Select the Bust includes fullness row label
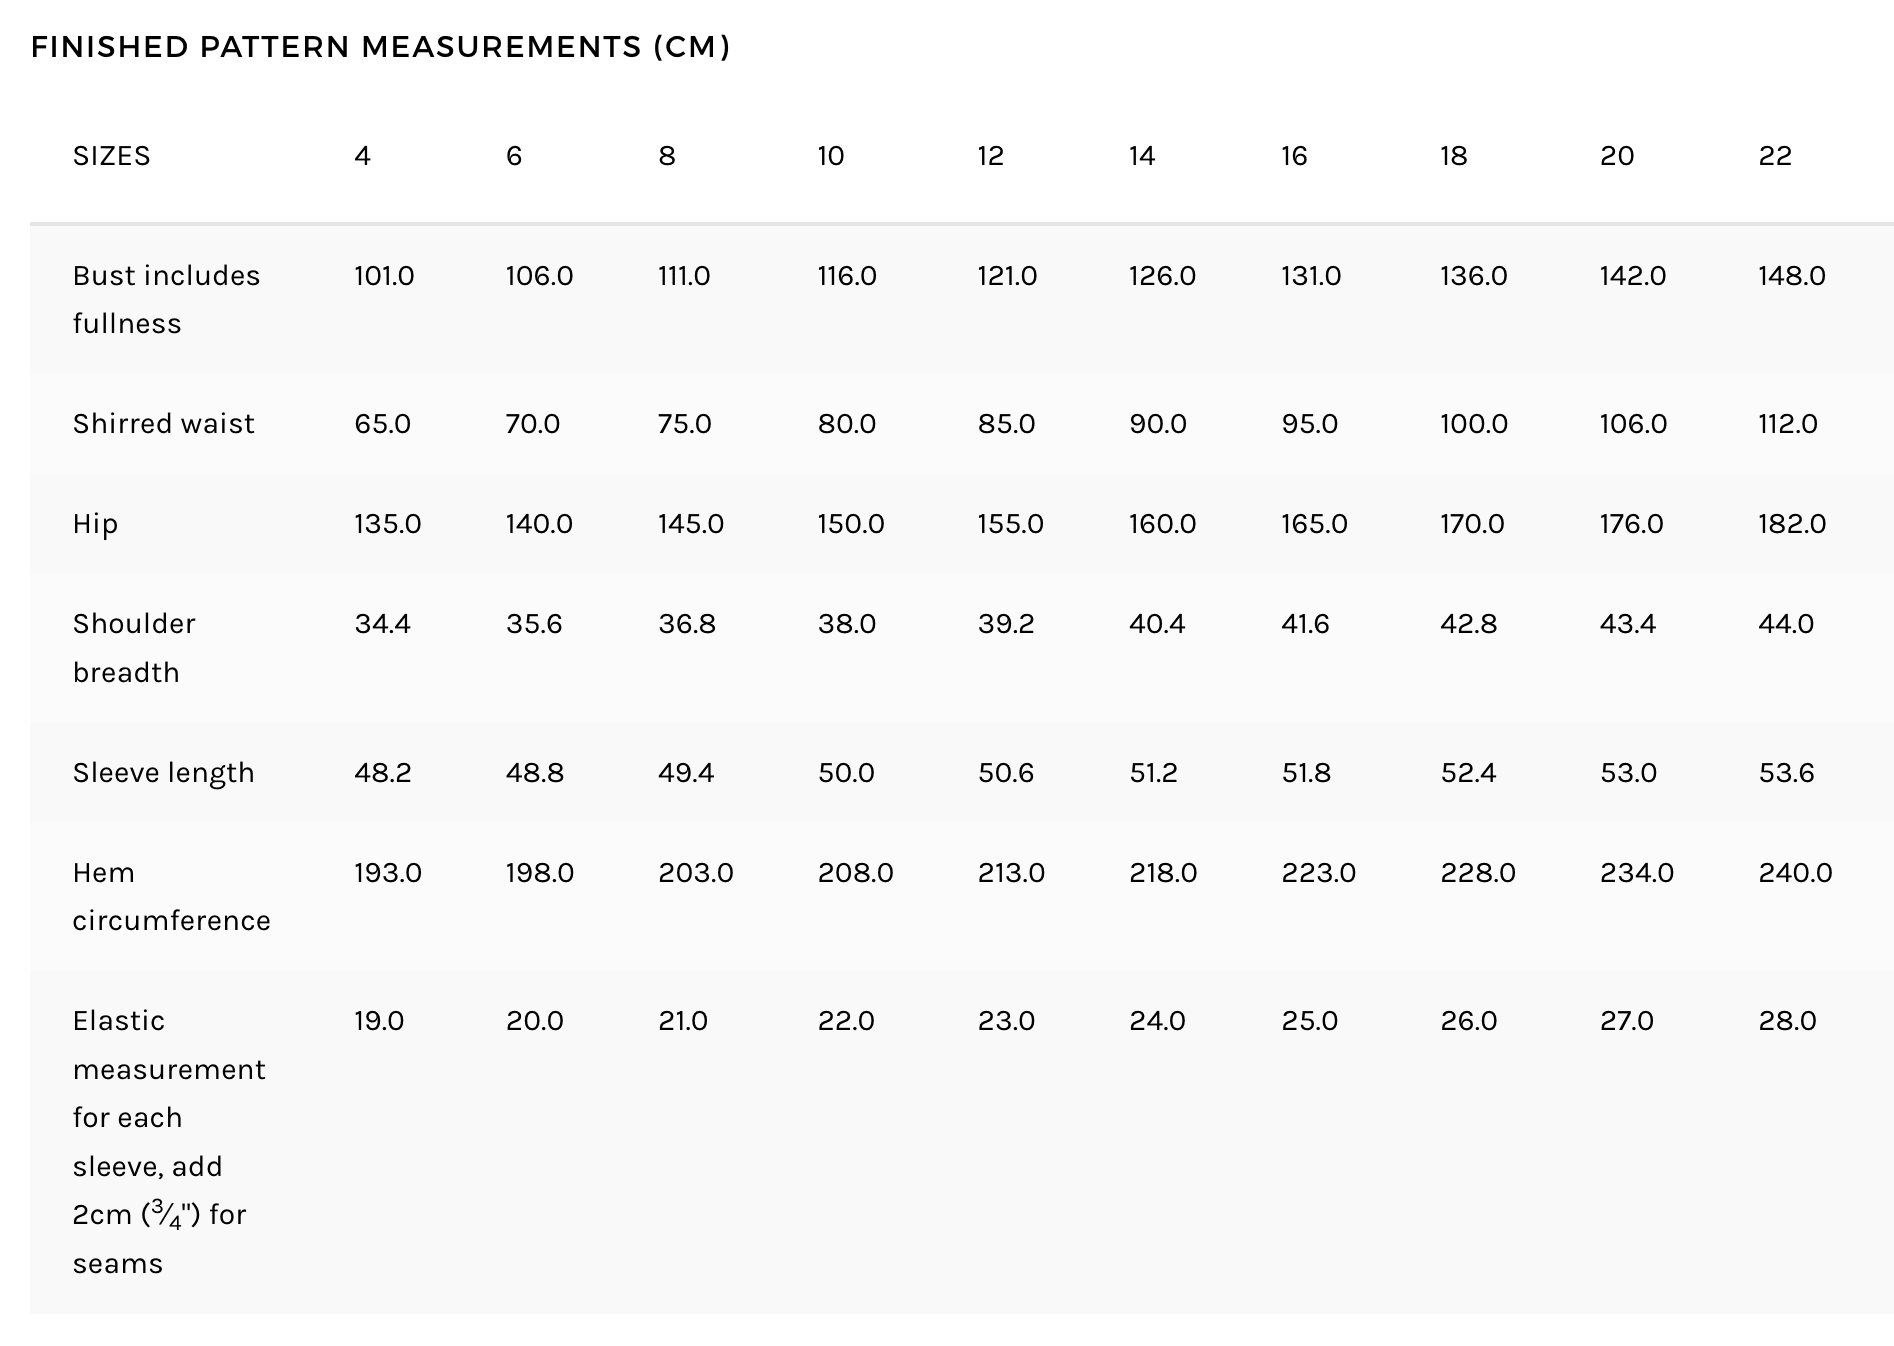This screenshot has height=1346, width=1894. tap(166, 299)
